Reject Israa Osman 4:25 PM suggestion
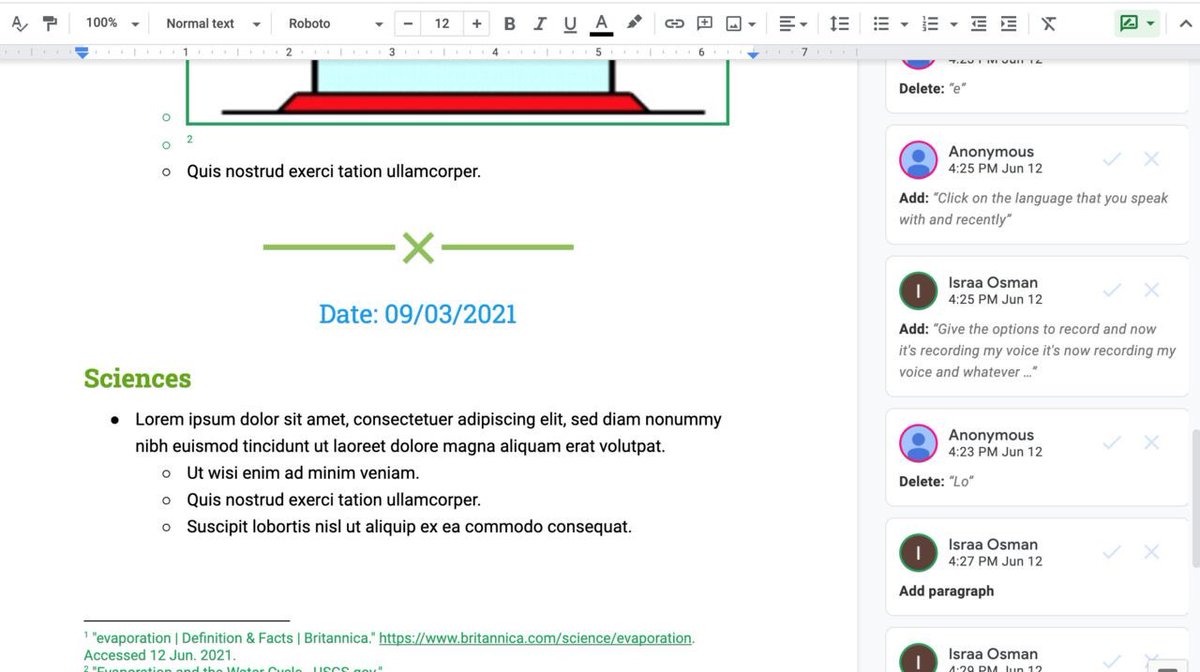1200x672 pixels. coord(1151,290)
